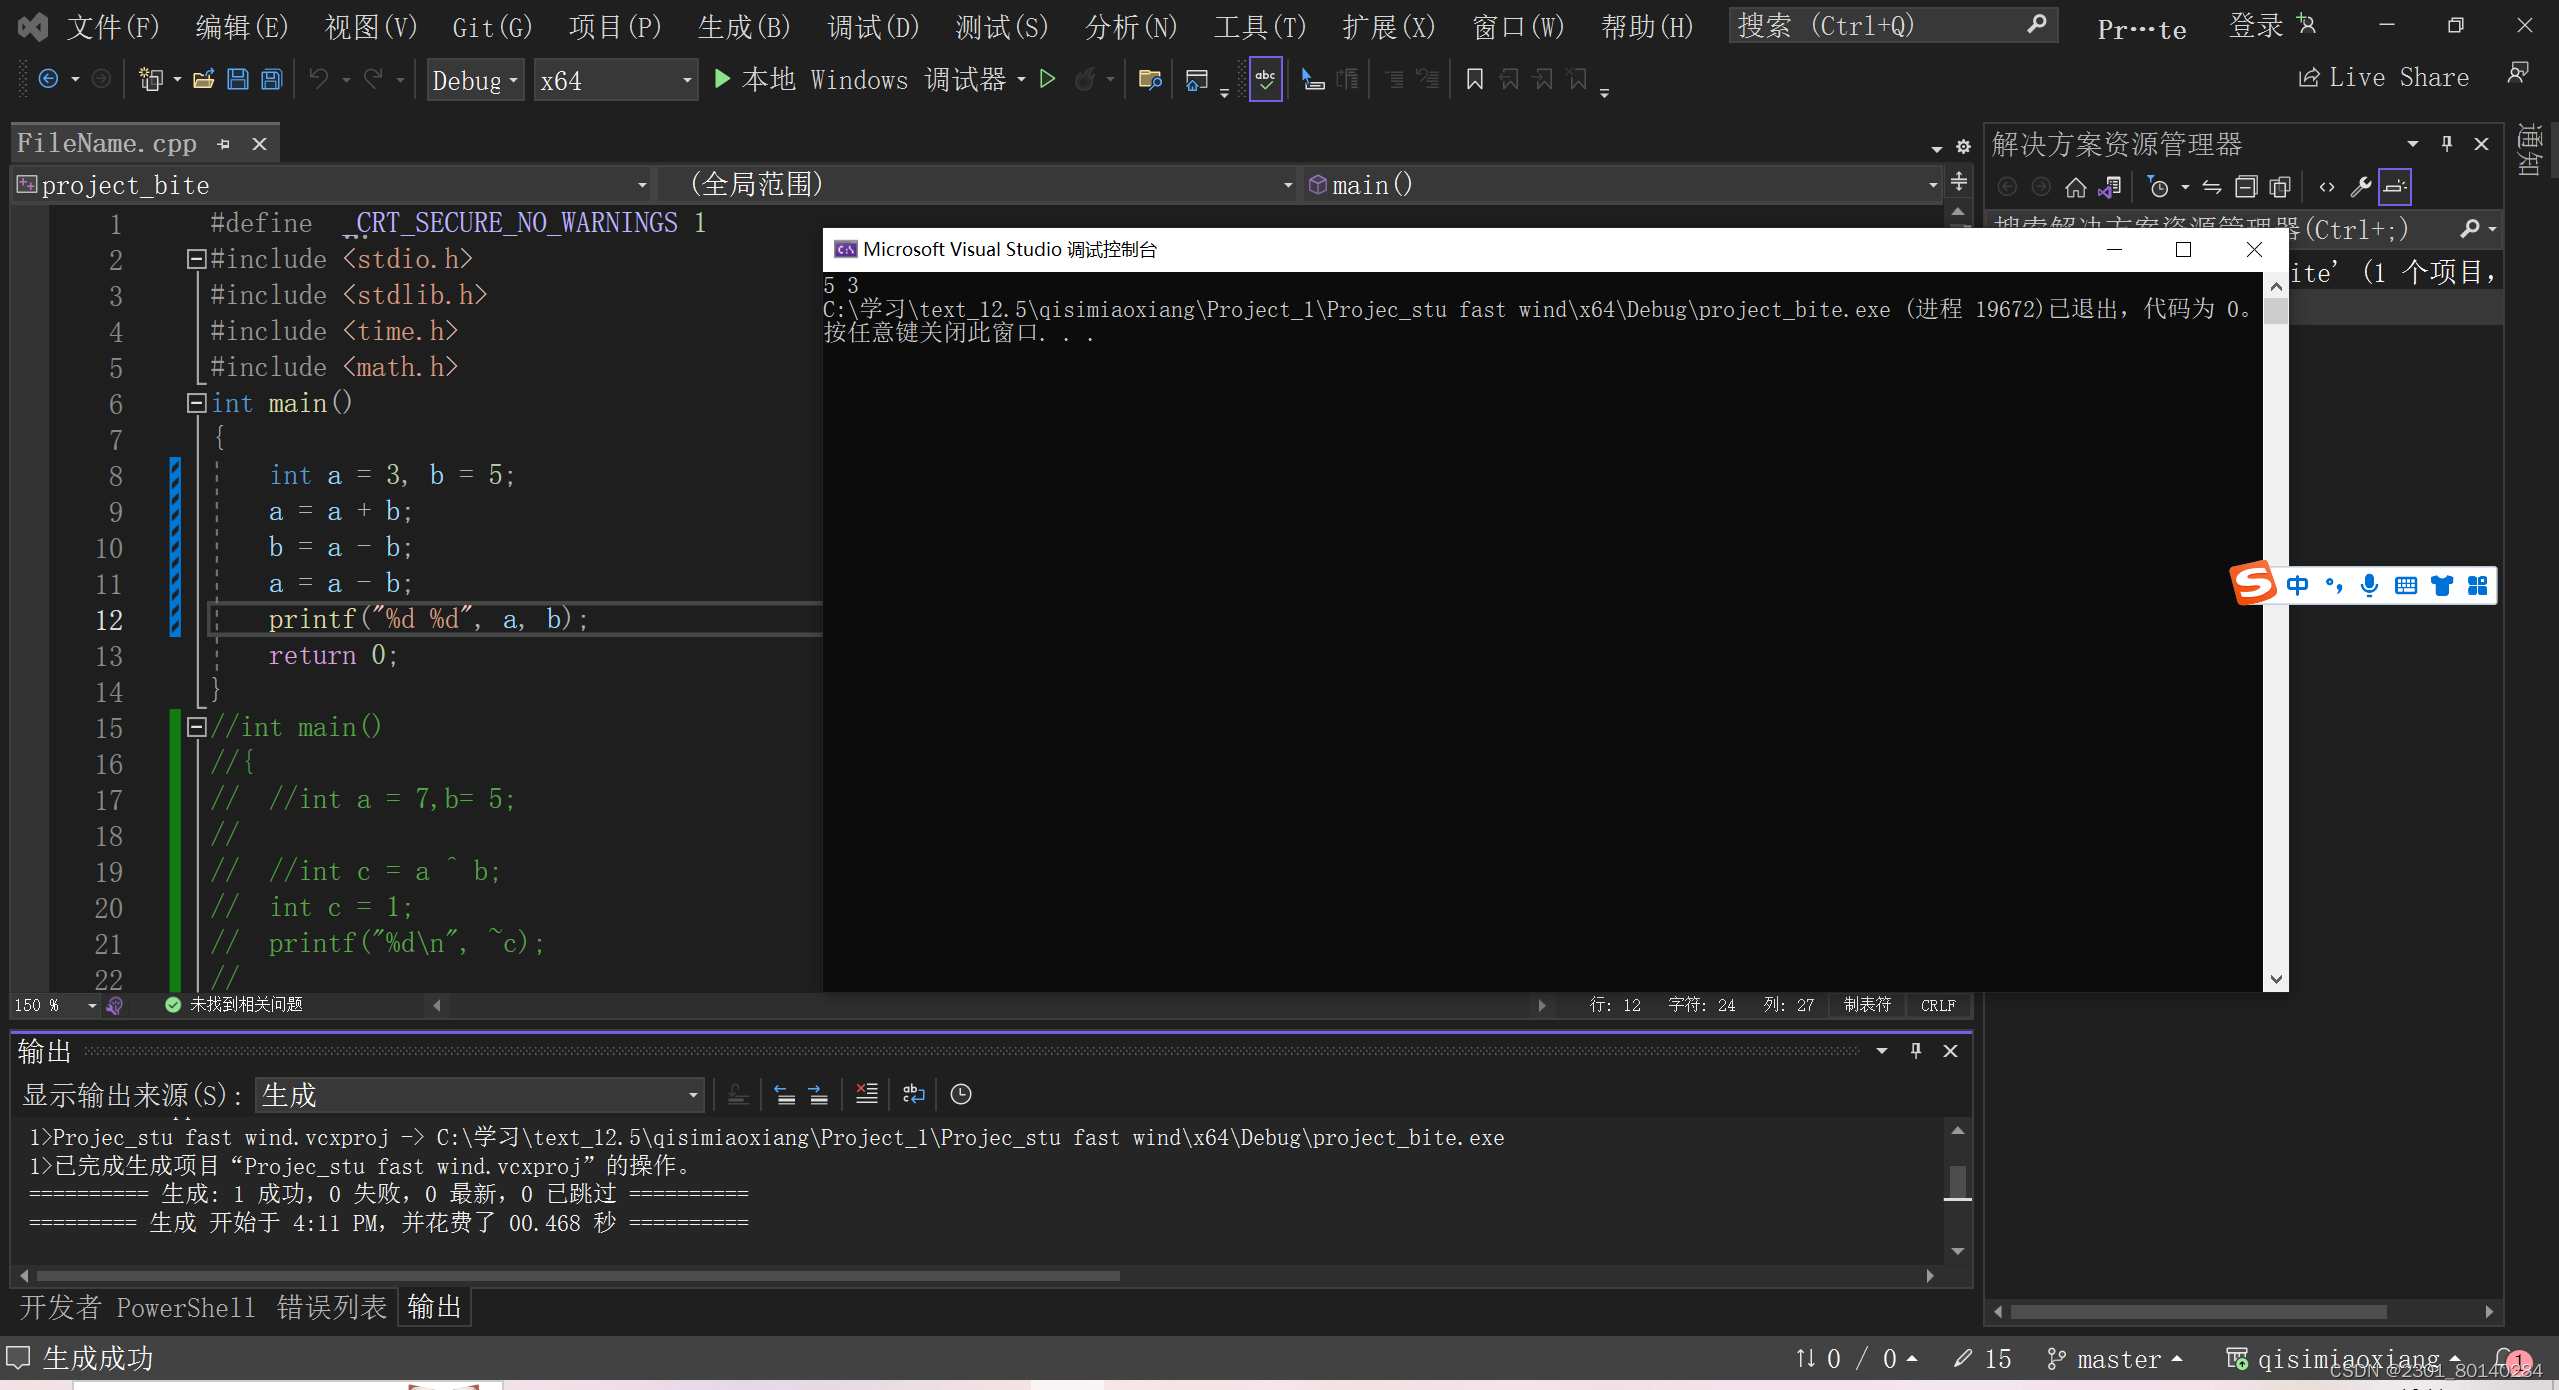Click the Open File folder icon
The width and height of the screenshot is (2559, 1390).
(x=204, y=79)
